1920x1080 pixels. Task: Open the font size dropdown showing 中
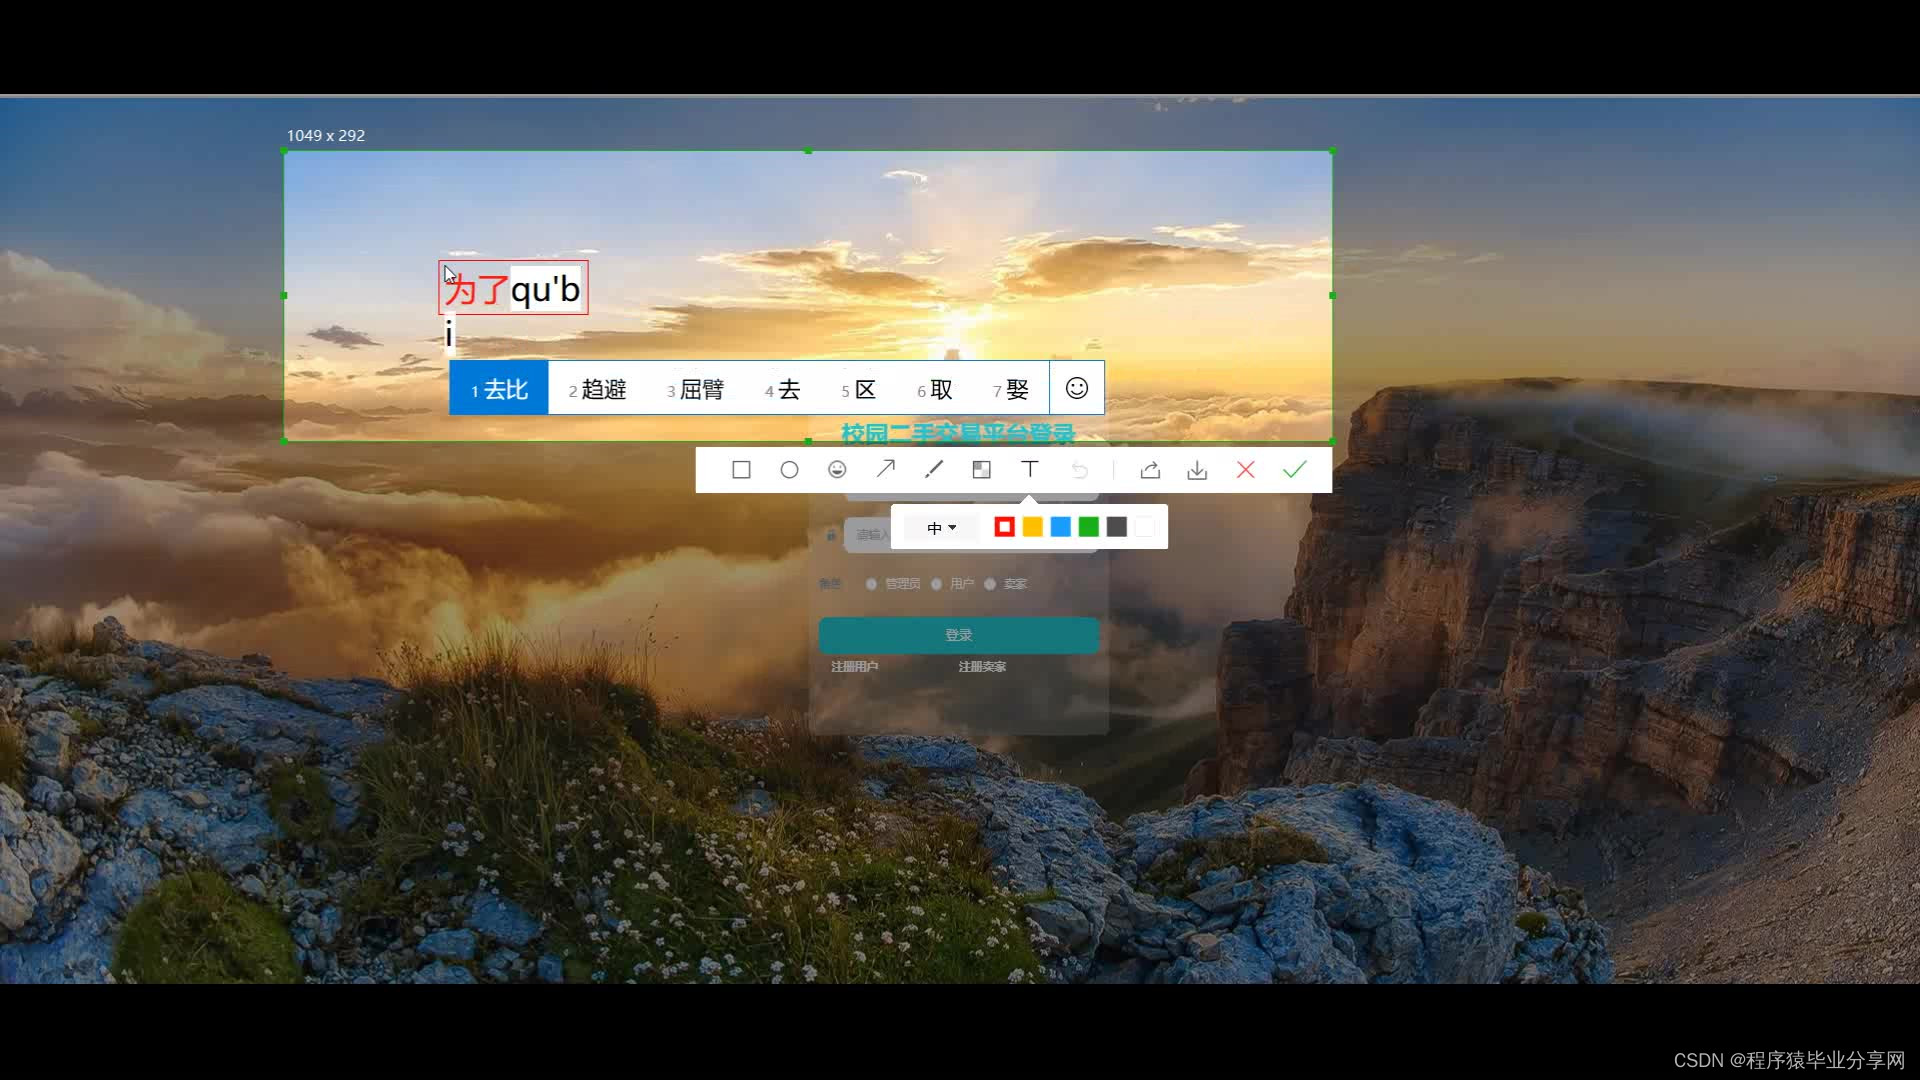point(941,528)
